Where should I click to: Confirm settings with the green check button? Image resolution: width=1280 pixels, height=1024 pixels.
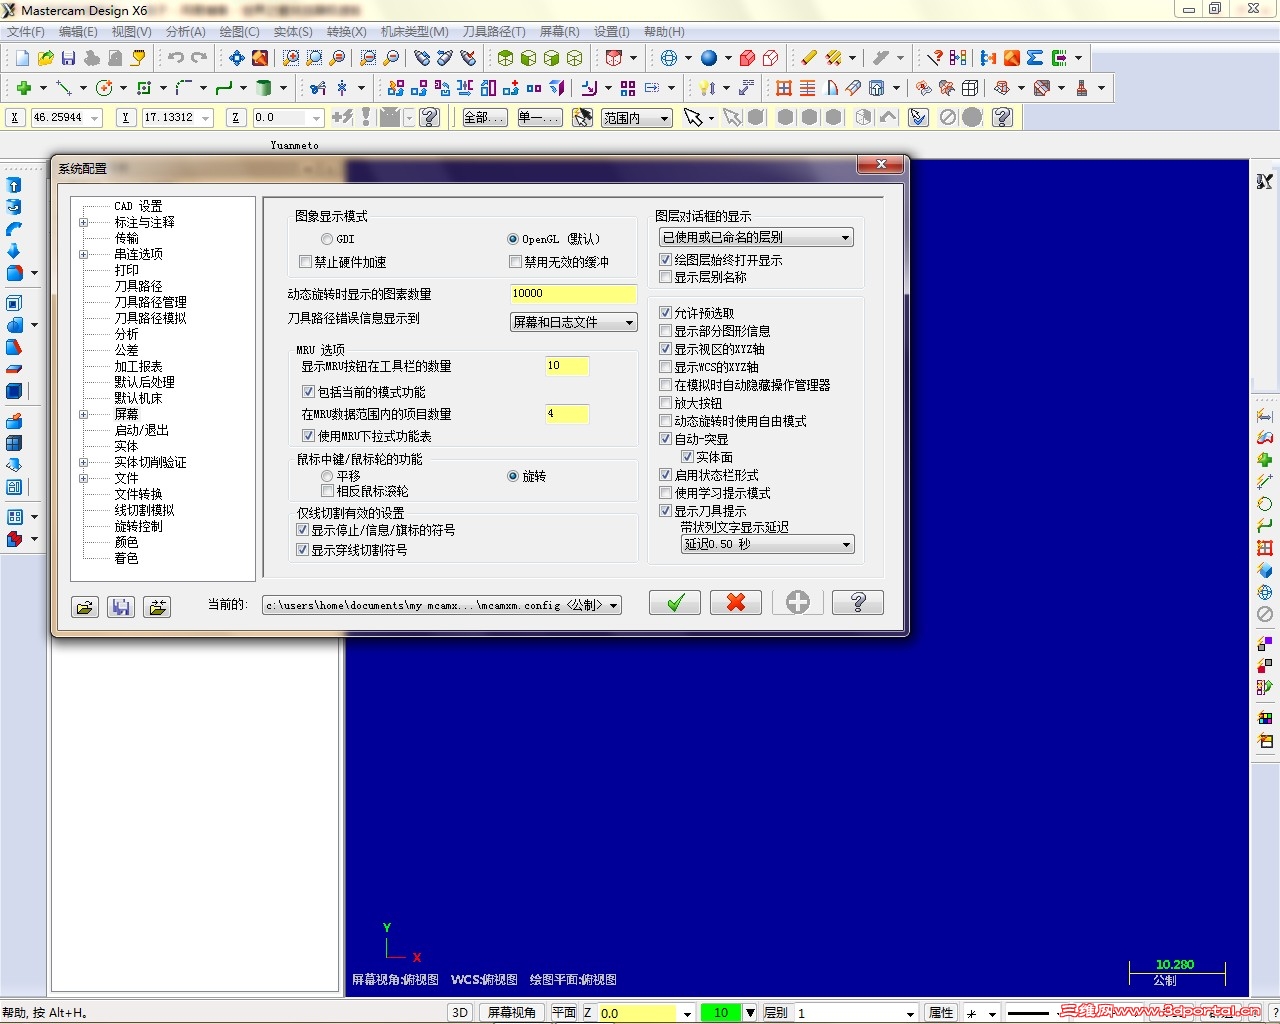tap(674, 602)
